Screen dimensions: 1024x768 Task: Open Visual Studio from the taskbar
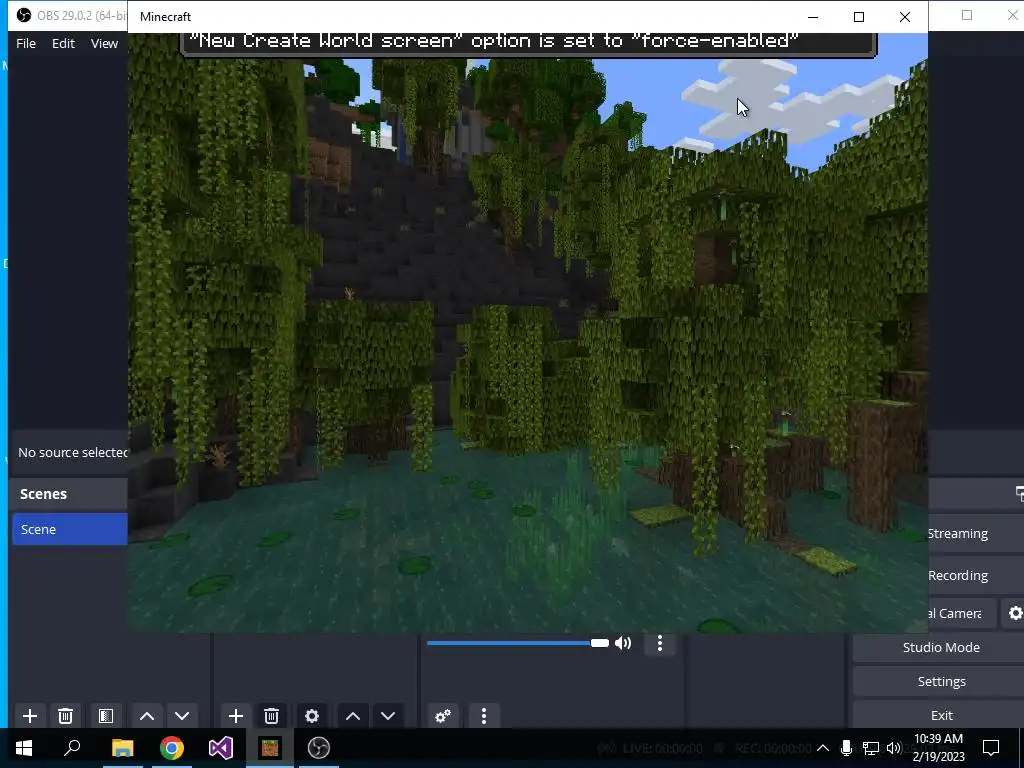(x=221, y=748)
